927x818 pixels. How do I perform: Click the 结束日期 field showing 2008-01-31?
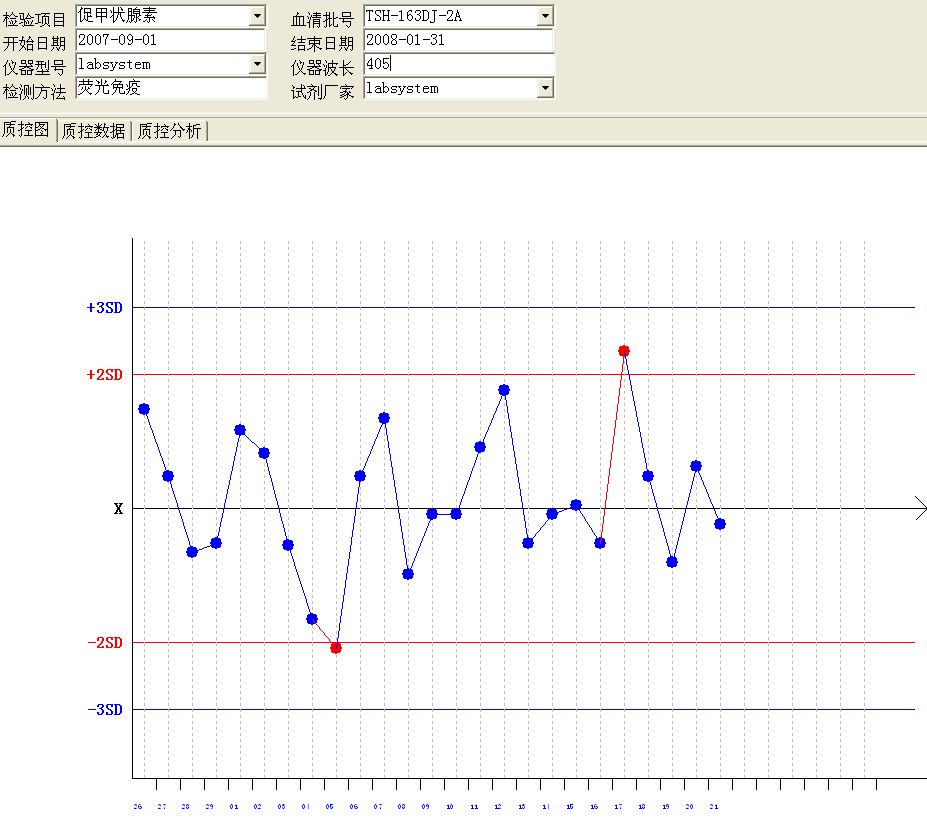coord(457,40)
